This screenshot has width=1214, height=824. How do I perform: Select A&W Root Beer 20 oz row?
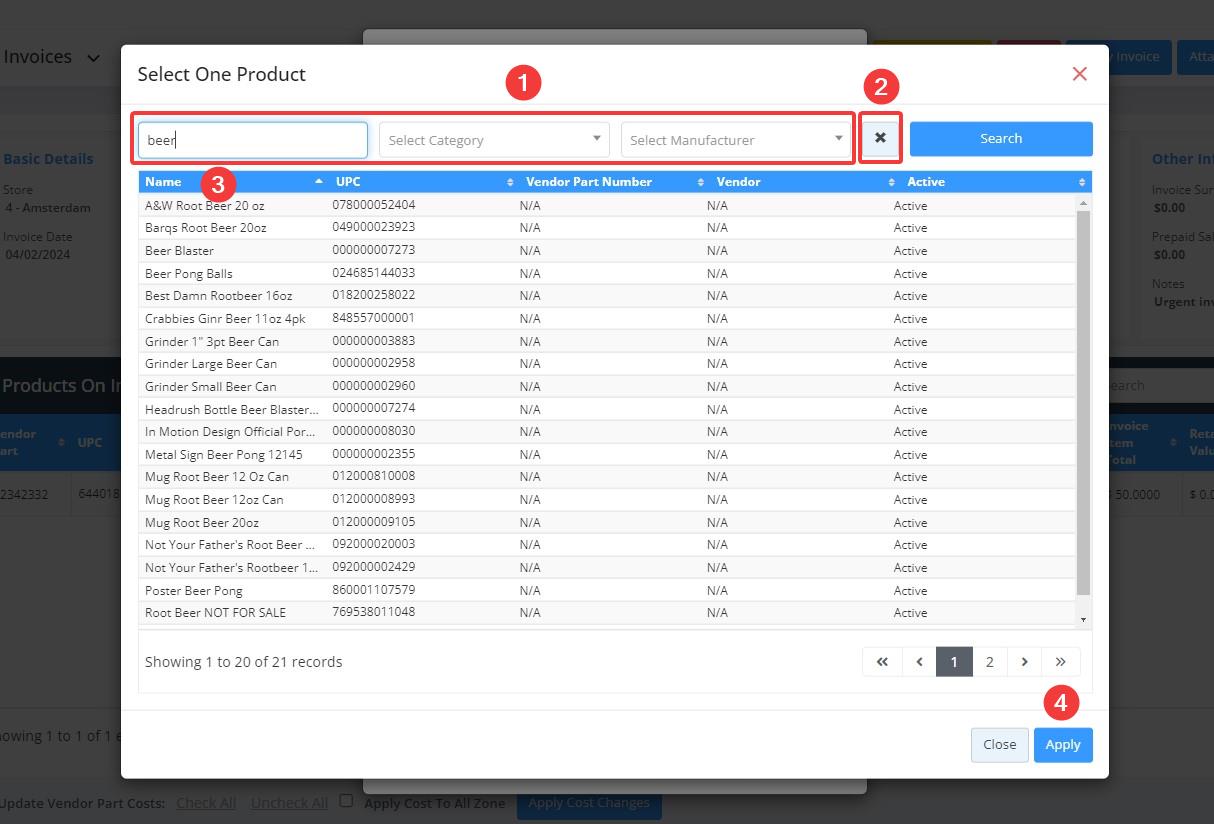coord(607,205)
